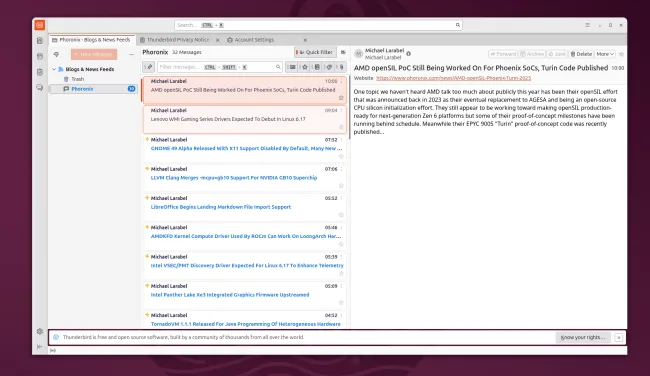Open Settings gear in the spaces toolbar
The height and width of the screenshot is (376, 650).
(40, 331)
